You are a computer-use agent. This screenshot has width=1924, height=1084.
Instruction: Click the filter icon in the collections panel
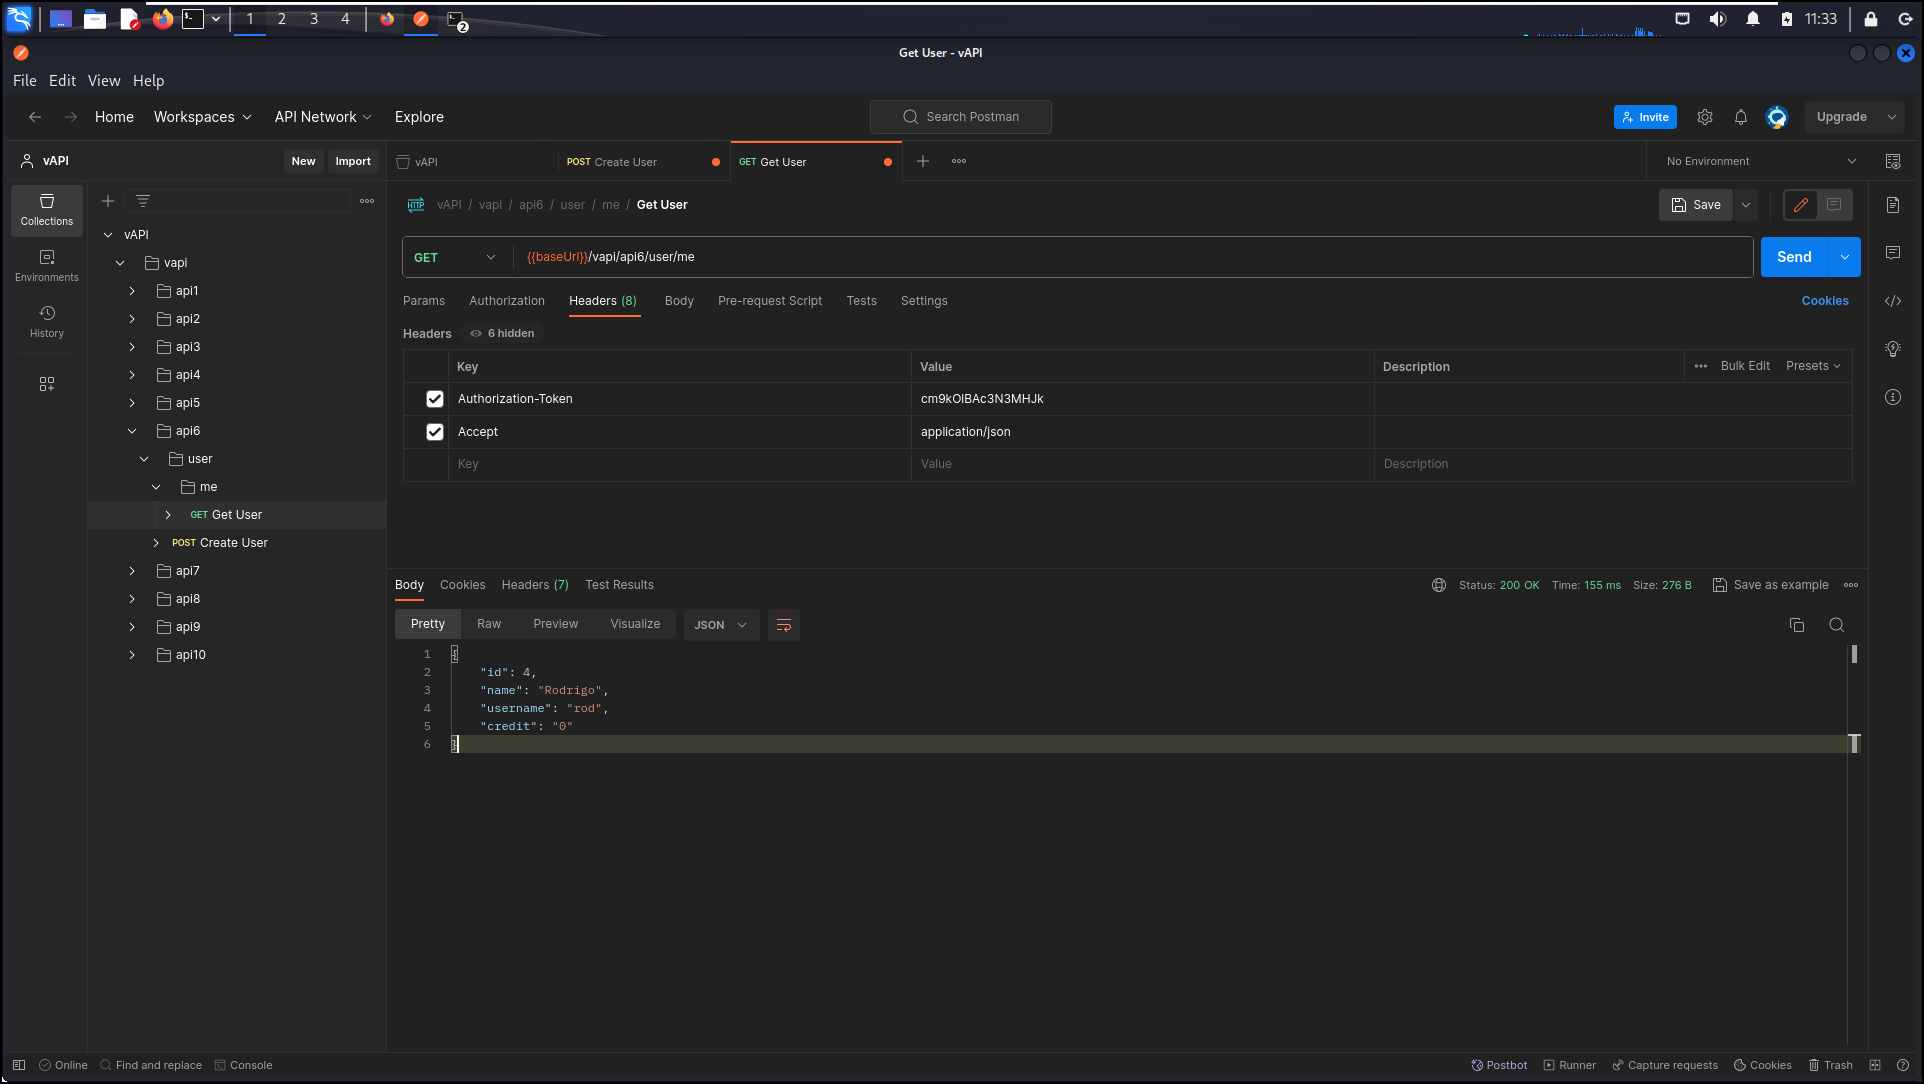coord(143,201)
